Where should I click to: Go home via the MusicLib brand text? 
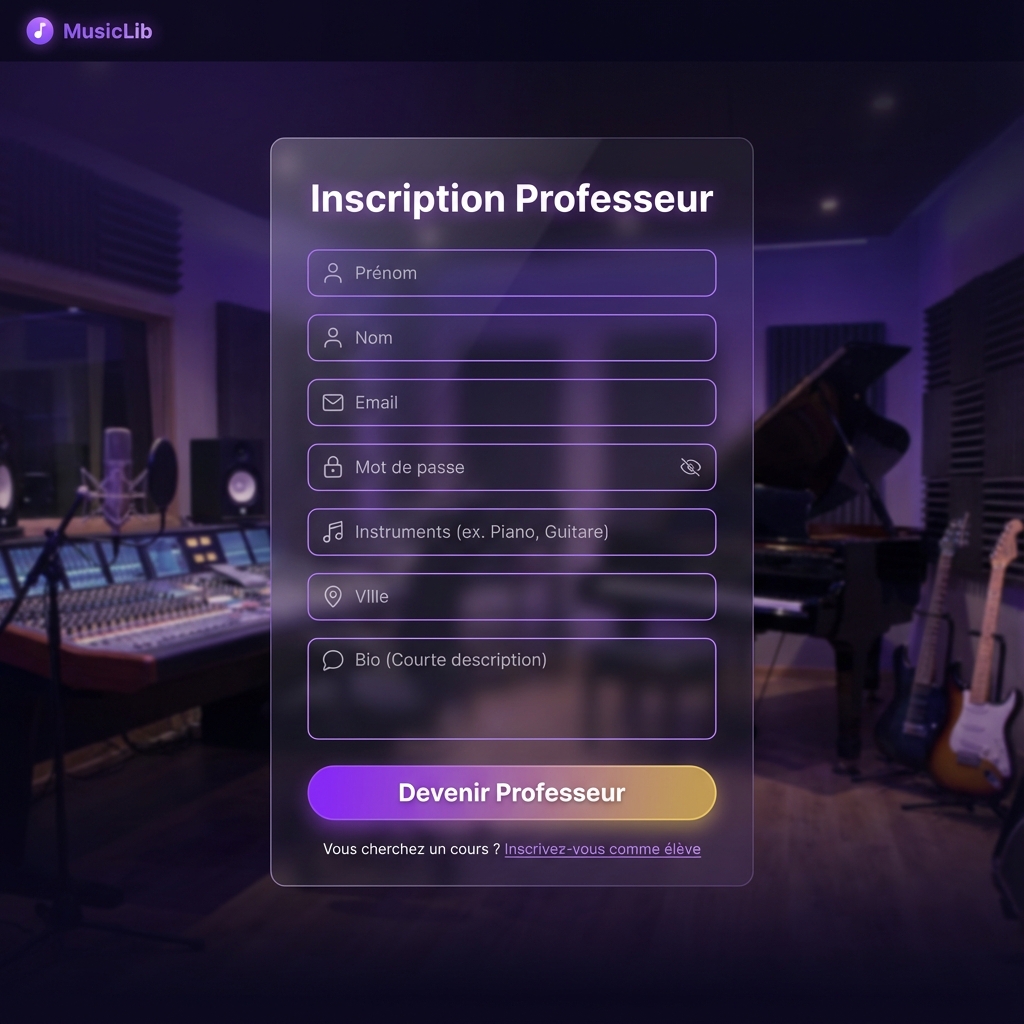pos(108,31)
